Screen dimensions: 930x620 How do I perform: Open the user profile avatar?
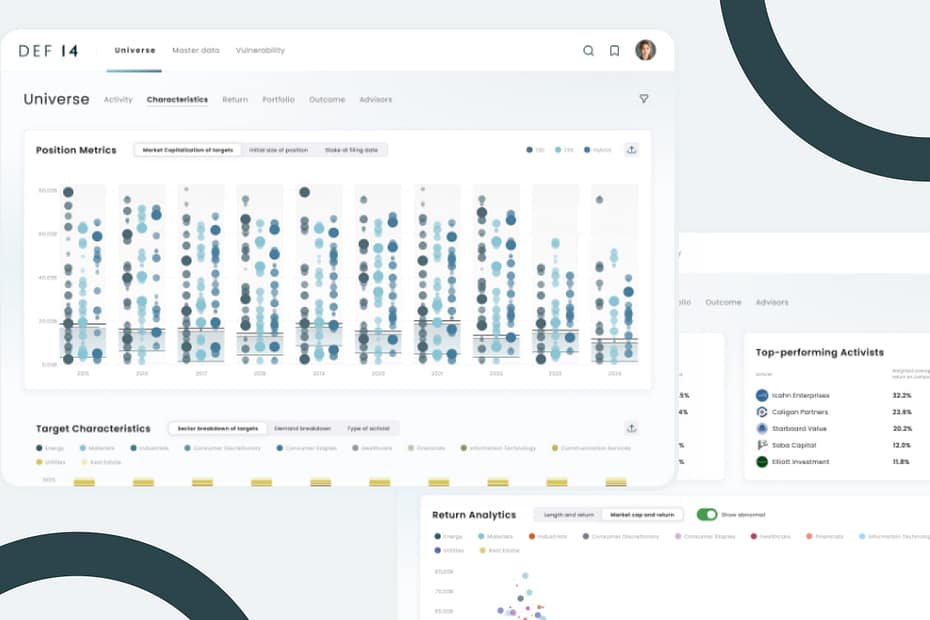(x=645, y=50)
